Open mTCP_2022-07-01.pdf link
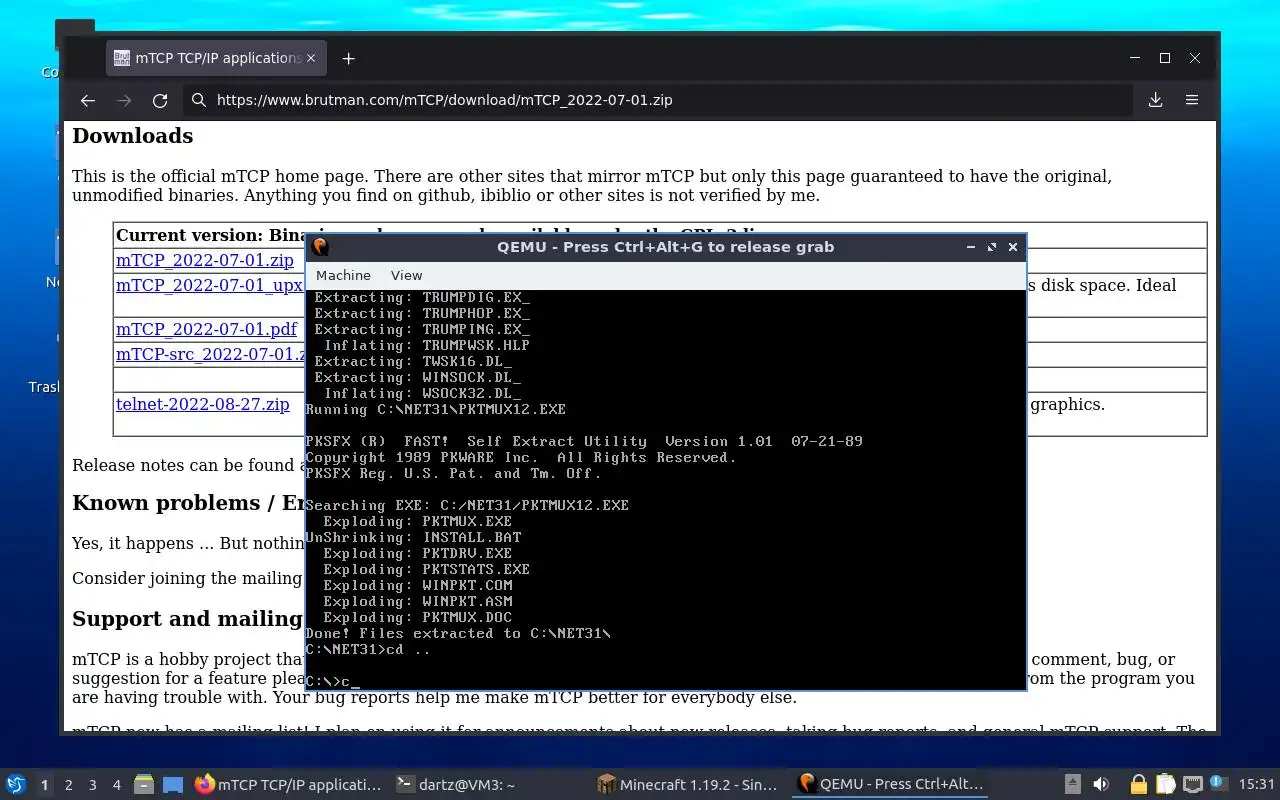Image resolution: width=1280 pixels, height=800 pixels. pyautogui.click(x=206, y=329)
